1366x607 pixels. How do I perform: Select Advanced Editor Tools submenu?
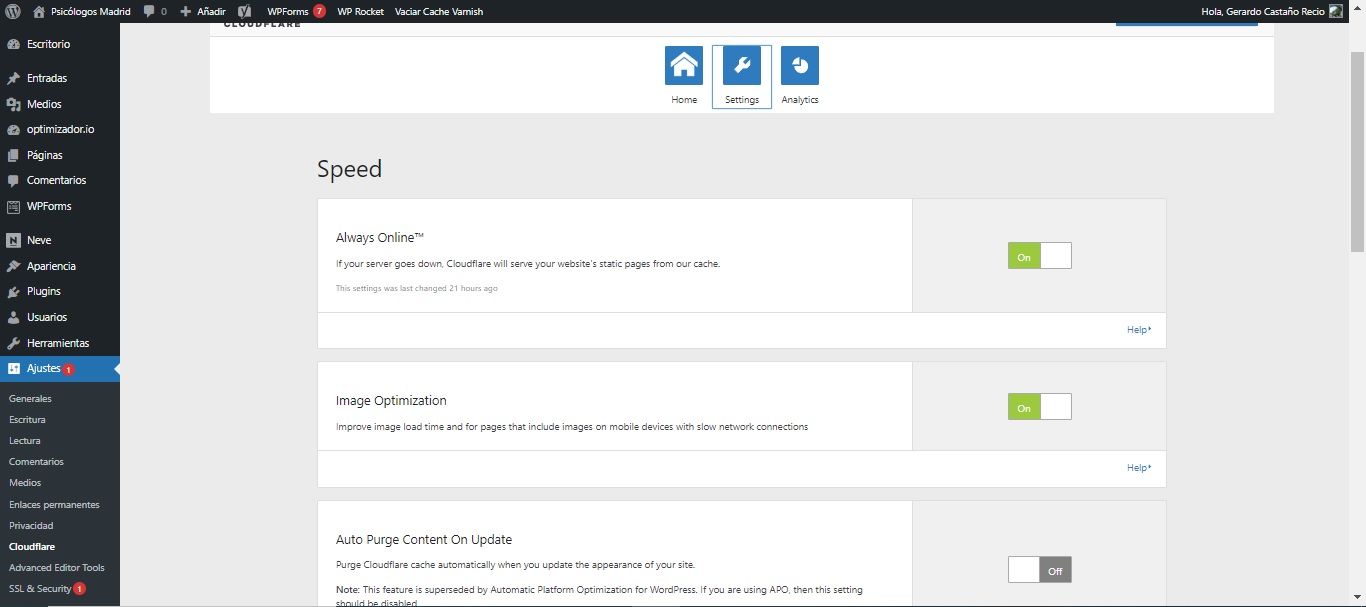coord(56,568)
